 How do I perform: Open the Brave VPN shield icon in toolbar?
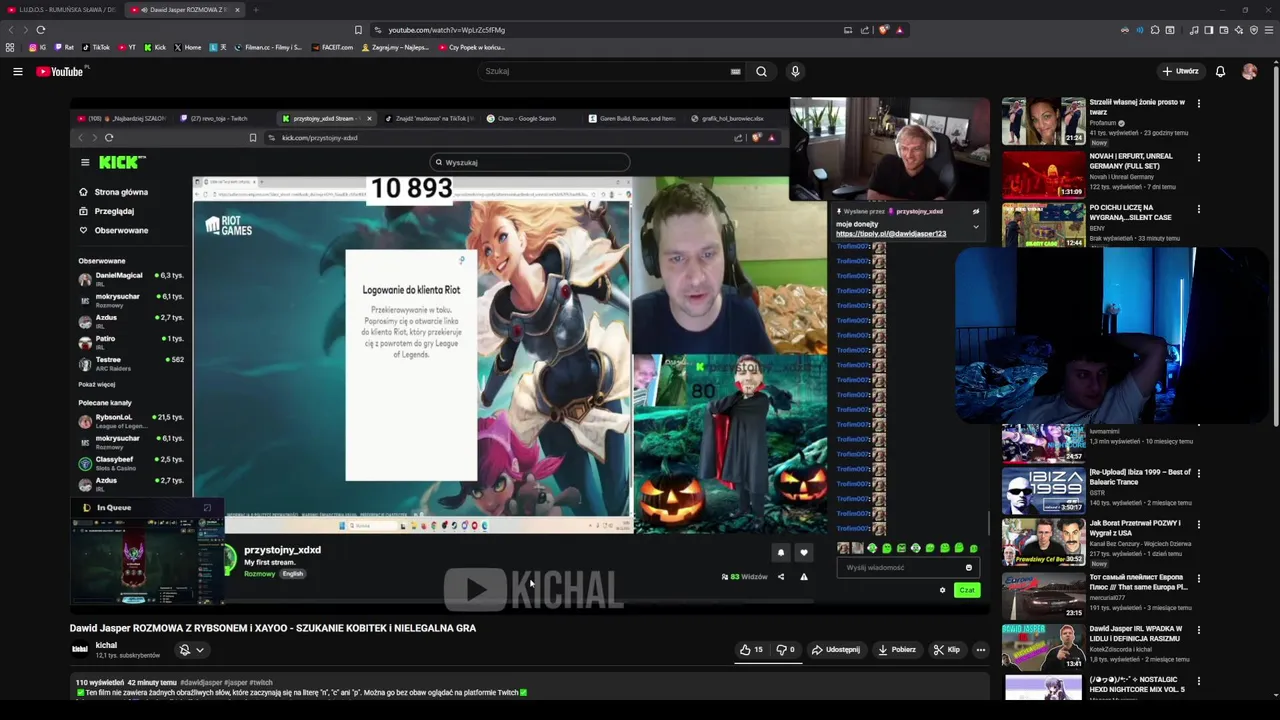[1254, 30]
